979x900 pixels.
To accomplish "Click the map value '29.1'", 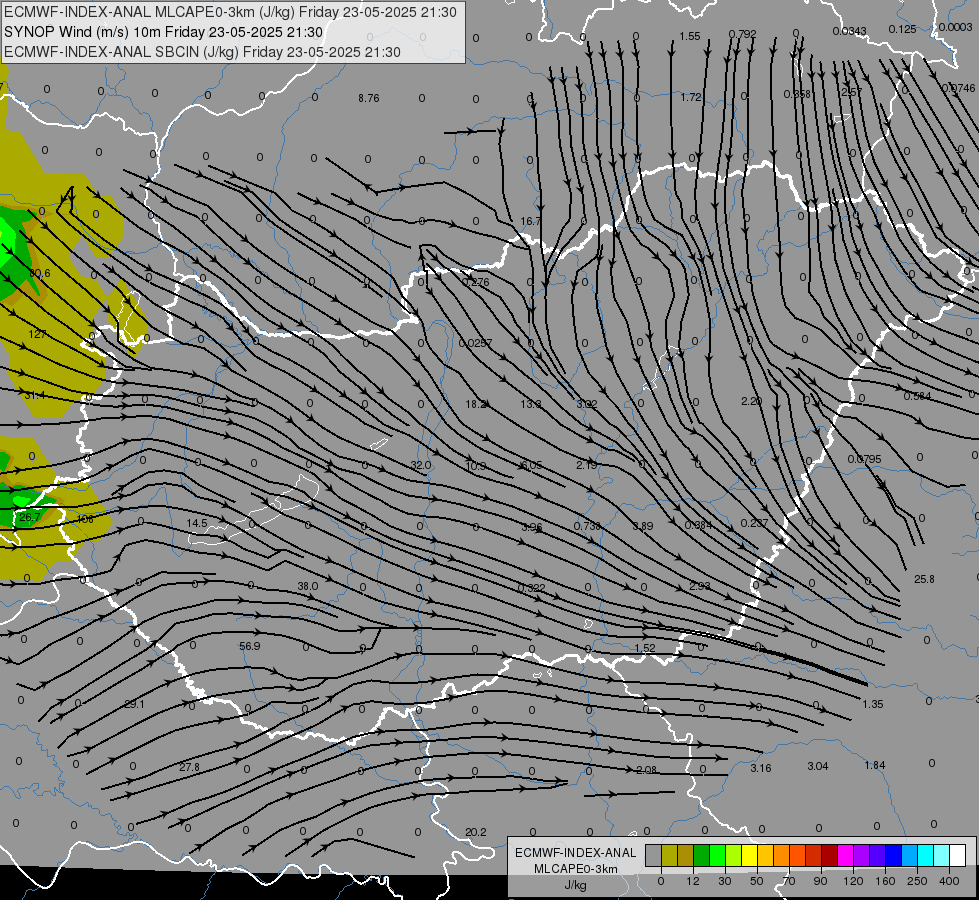I will [134, 704].
